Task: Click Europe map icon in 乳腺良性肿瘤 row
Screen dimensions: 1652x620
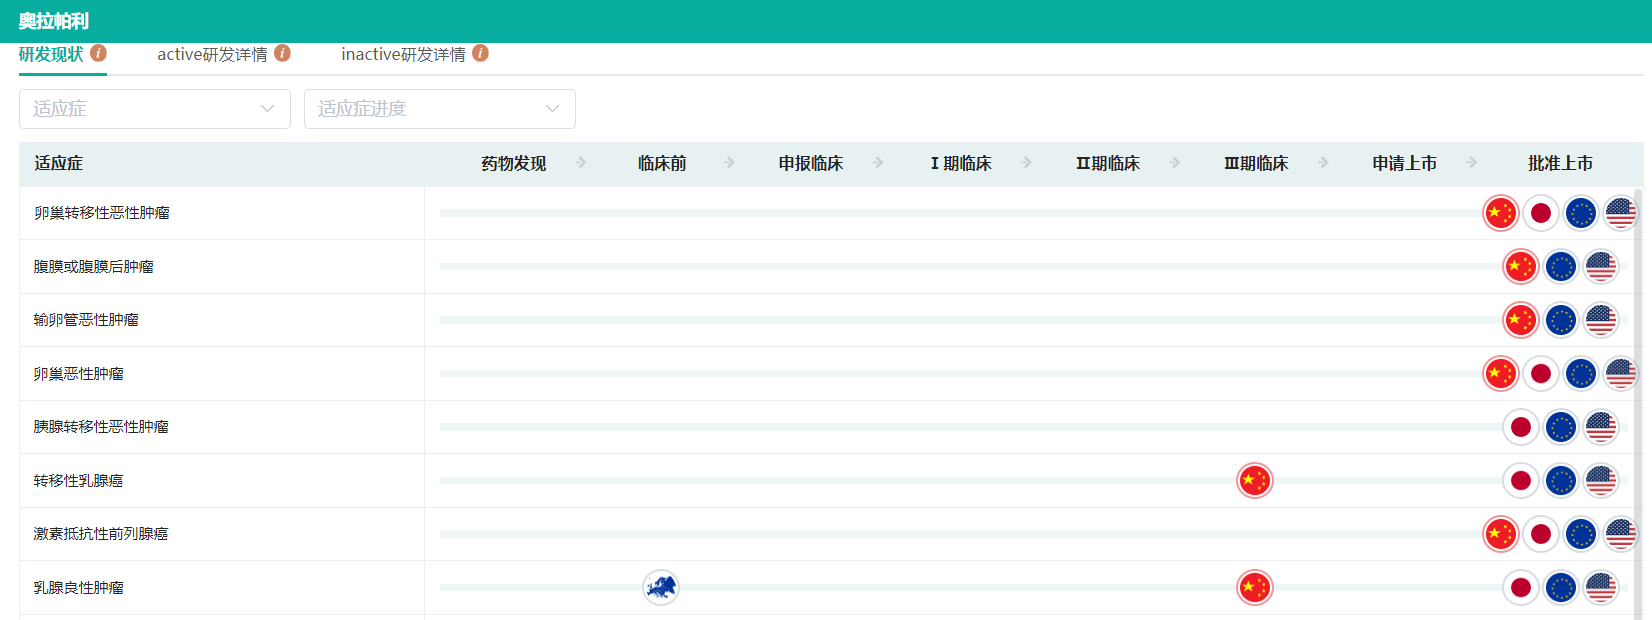Action: [661, 588]
